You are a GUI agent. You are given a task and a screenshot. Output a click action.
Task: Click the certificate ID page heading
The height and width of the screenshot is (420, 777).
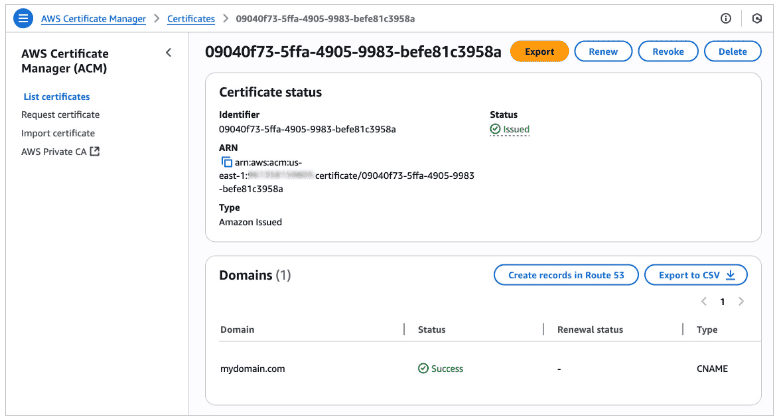coord(353,52)
